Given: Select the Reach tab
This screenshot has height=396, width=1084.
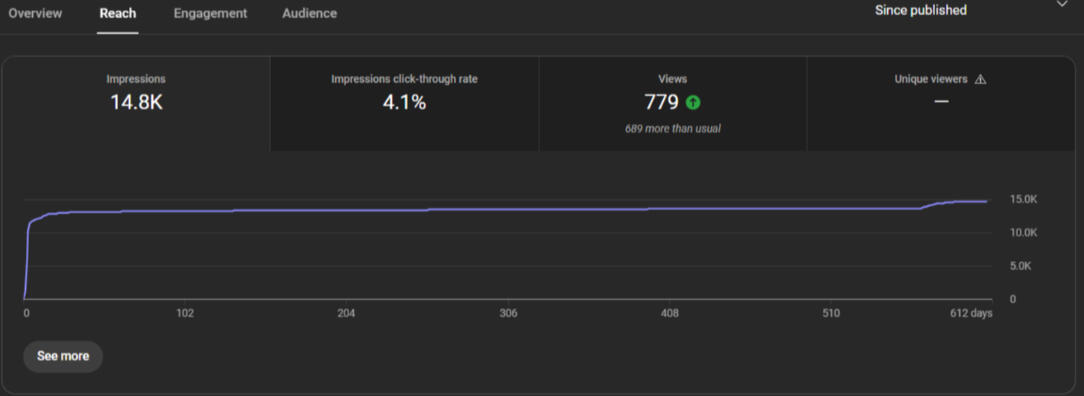Looking at the screenshot, I should 118,13.
